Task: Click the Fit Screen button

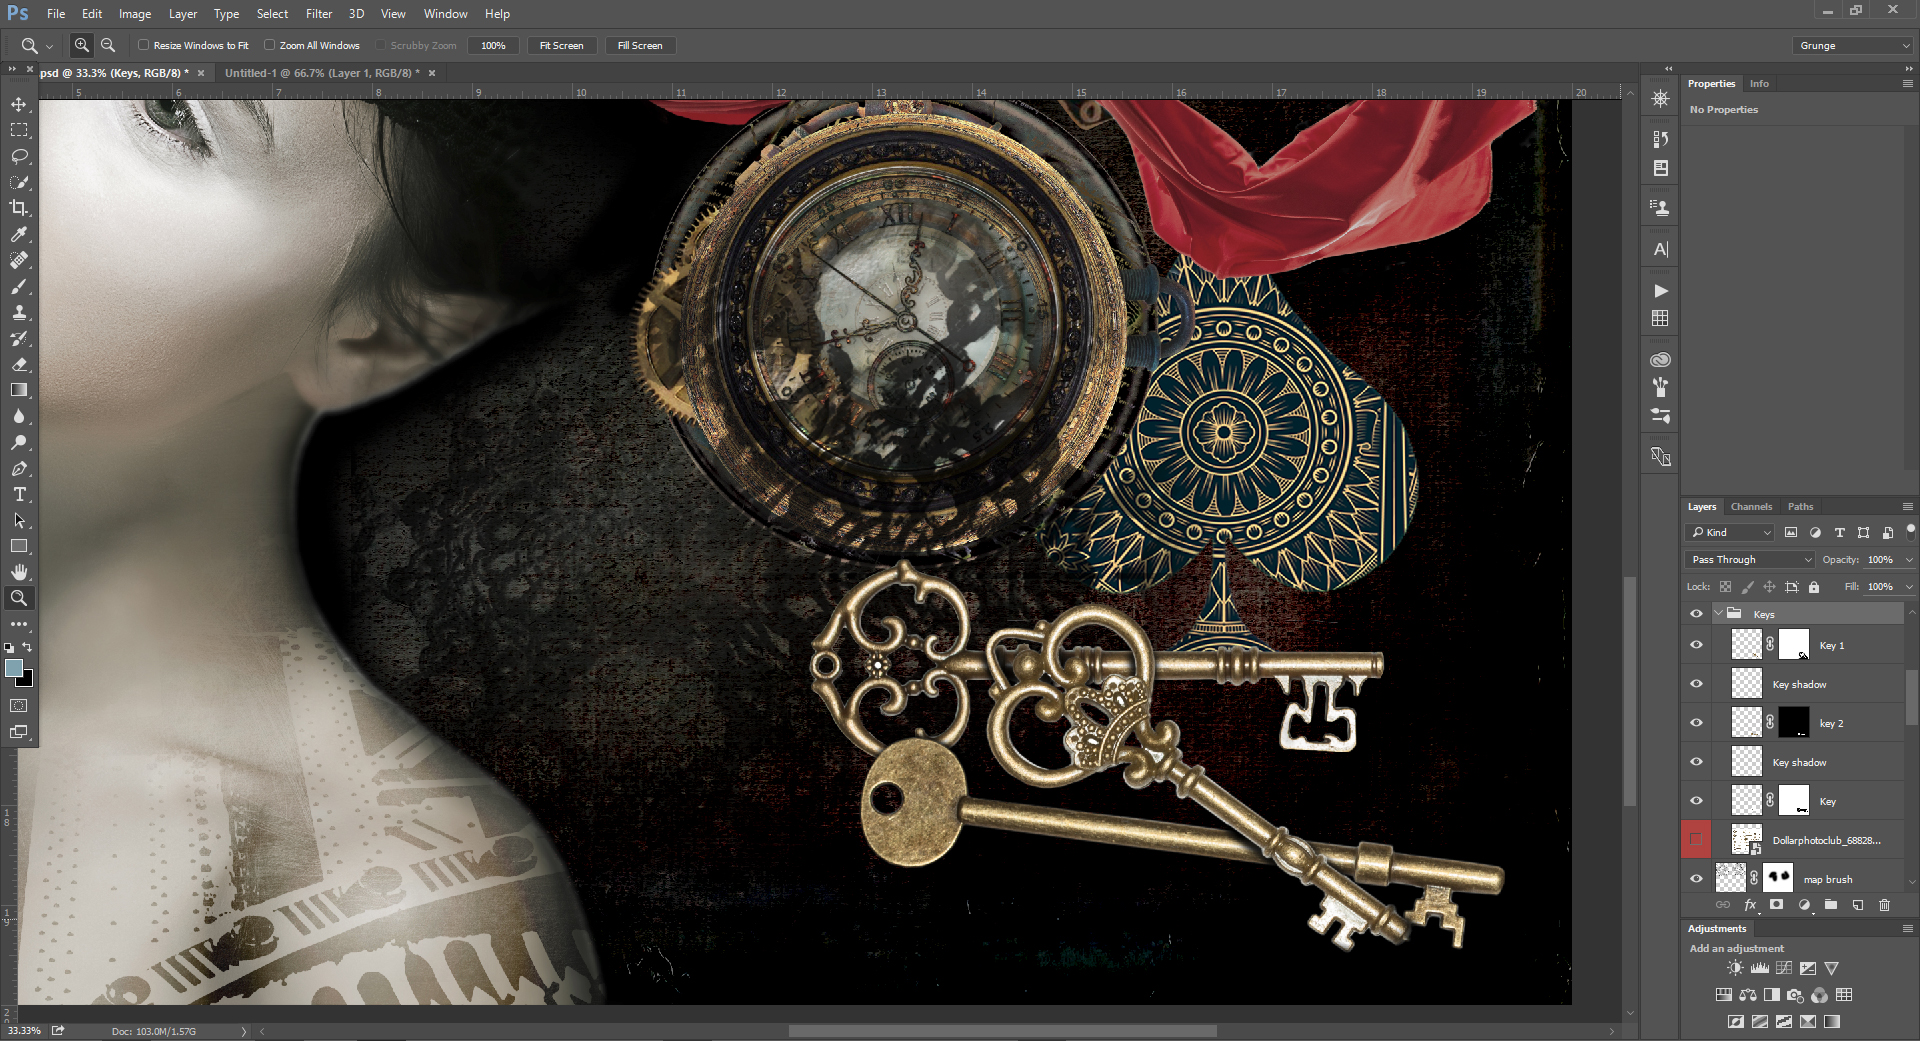Action: tap(561, 45)
